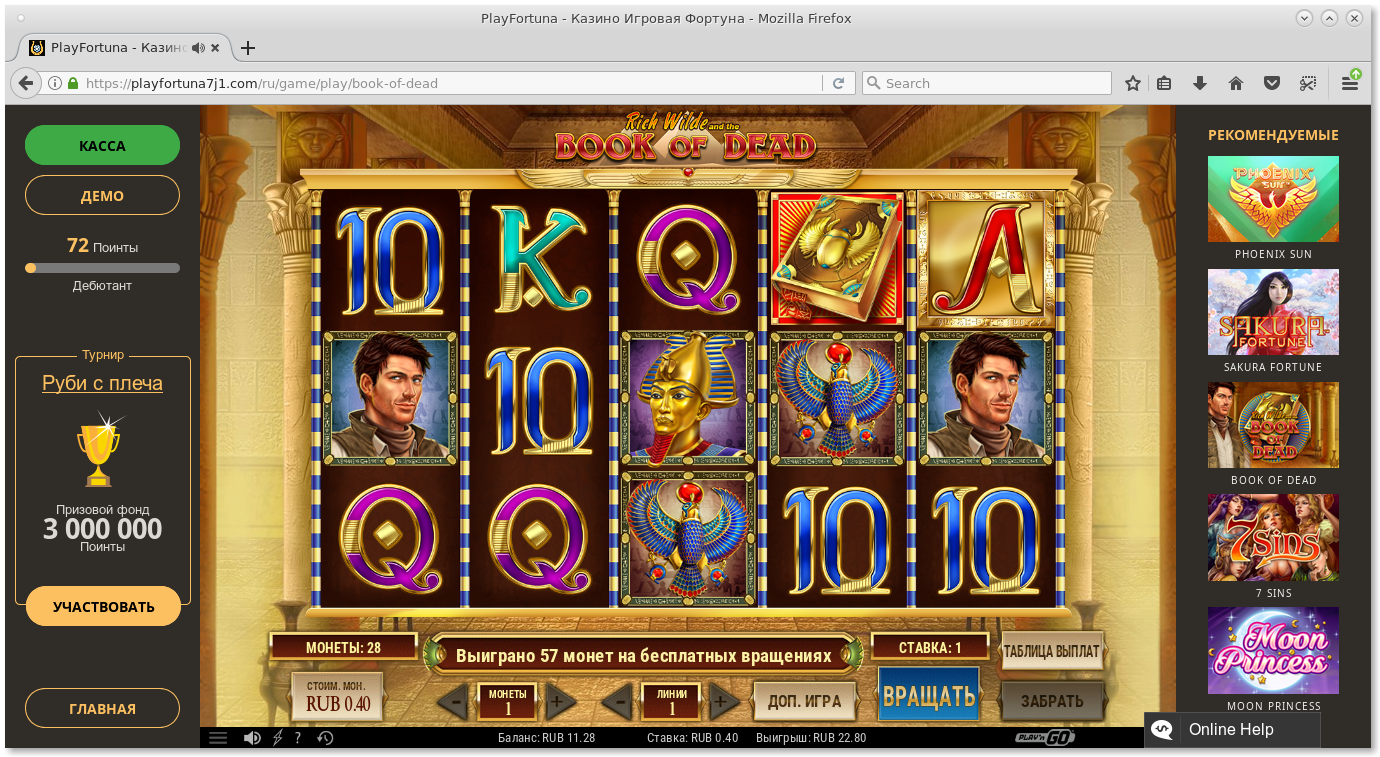Click the ЗАБРАТЬ collect button
1380x757 pixels.
(1052, 701)
